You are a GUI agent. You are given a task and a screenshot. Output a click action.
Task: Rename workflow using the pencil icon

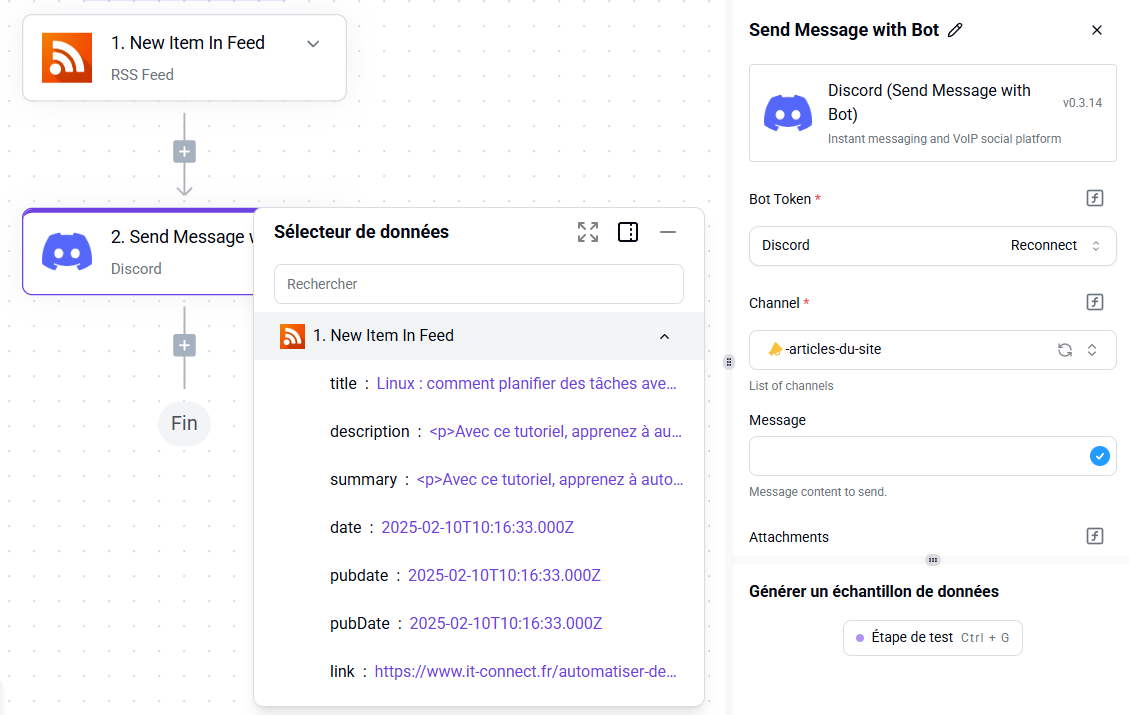point(954,30)
